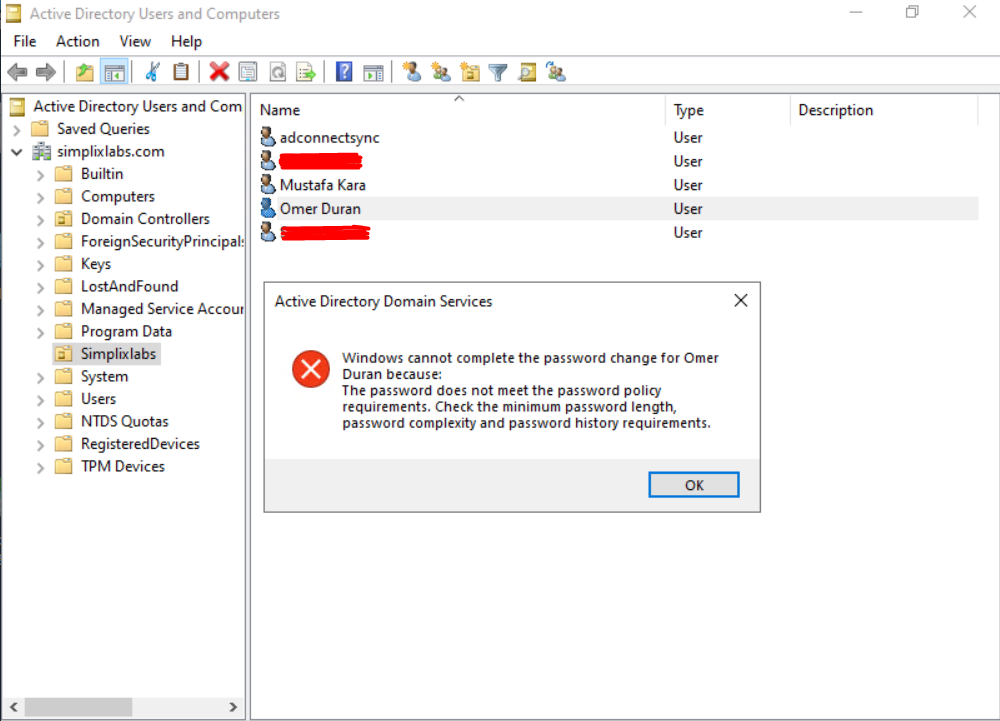Click the Add to group toolbar icon

pyautogui.click(x=556, y=72)
